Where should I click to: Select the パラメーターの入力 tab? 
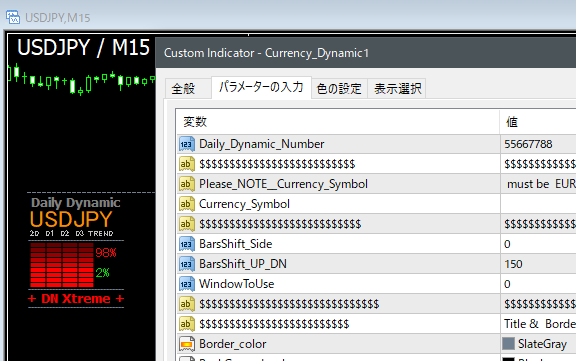pyautogui.click(x=261, y=87)
